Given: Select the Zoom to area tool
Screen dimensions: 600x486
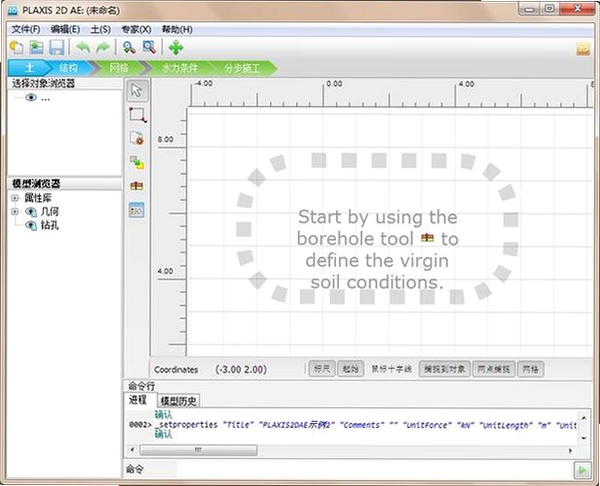Looking at the screenshot, I should [149, 47].
